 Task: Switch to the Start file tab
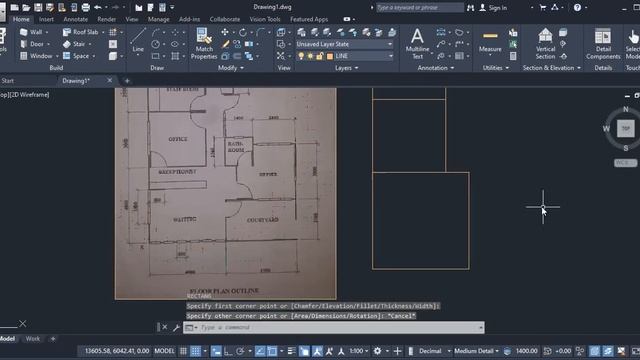click(7, 81)
